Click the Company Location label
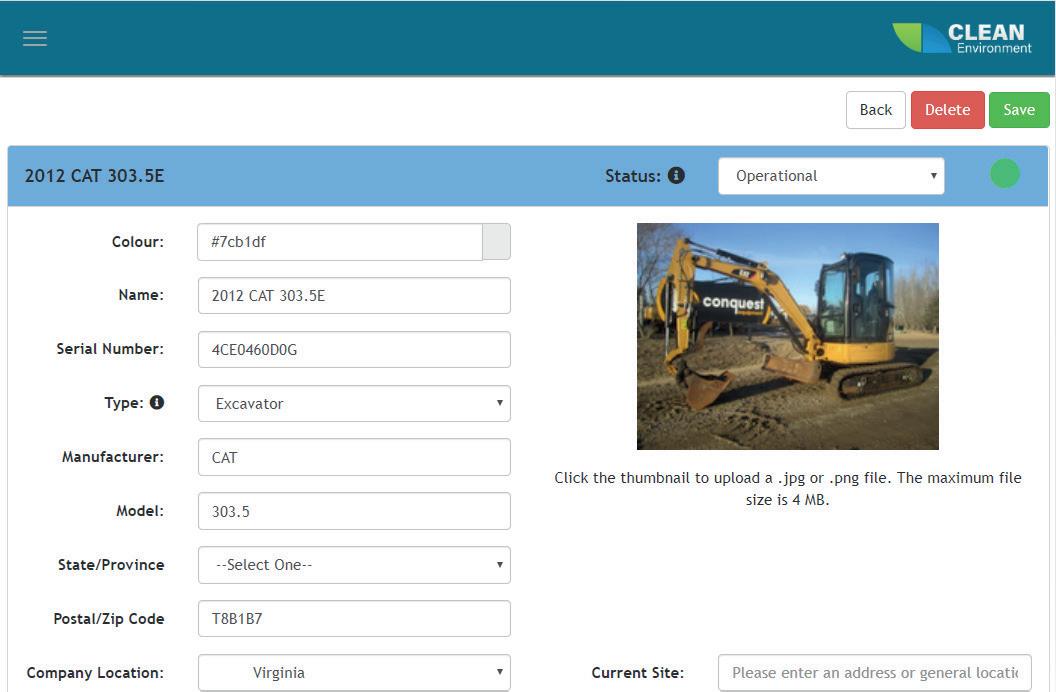The image size is (1056, 692). [x=95, y=672]
